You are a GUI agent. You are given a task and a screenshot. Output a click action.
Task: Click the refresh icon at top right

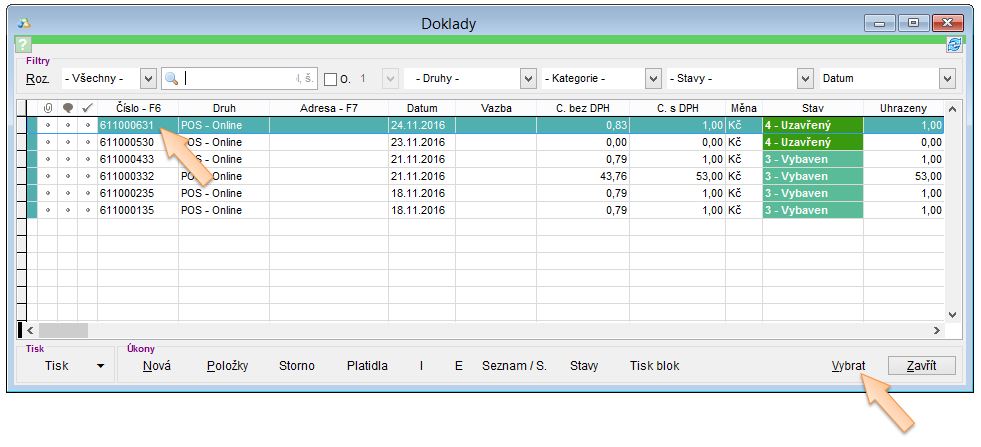pyautogui.click(x=953, y=44)
